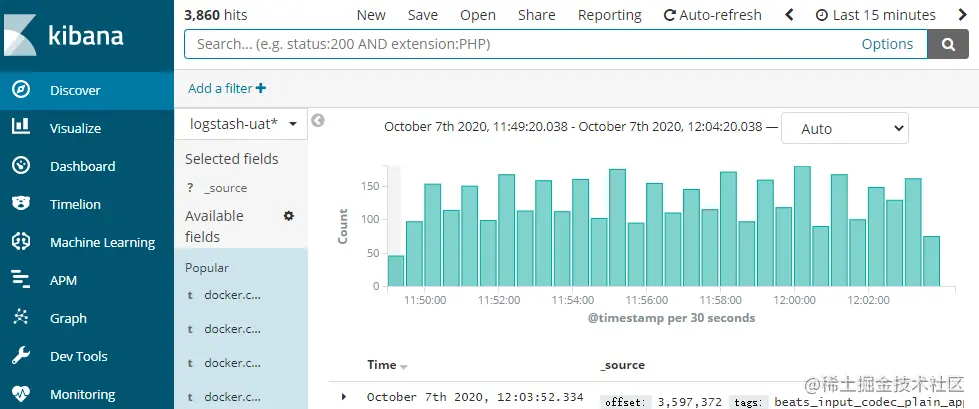Click the last histogram bar on the right
Image resolution: width=979 pixels, height=409 pixels.
[x=932, y=261]
